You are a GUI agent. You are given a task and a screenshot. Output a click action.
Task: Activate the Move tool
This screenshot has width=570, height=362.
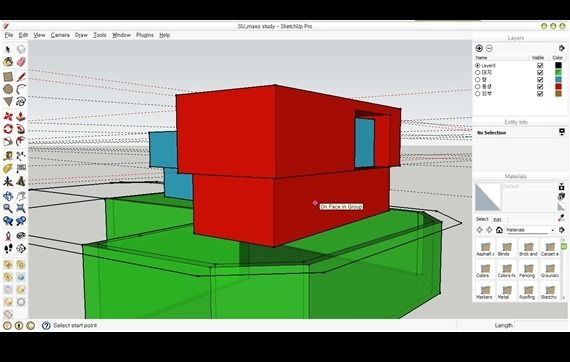[x=8, y=117]
